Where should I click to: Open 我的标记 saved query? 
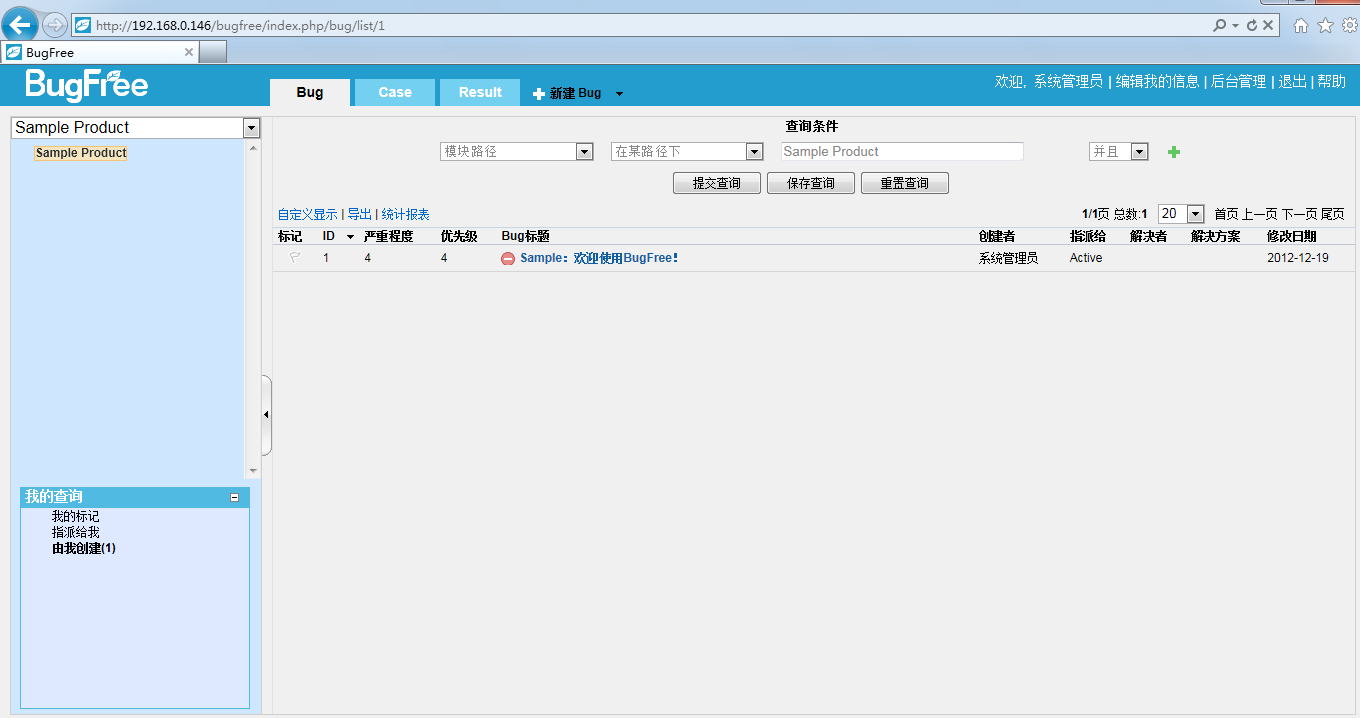pyautogui.click(x=76, y=517)
